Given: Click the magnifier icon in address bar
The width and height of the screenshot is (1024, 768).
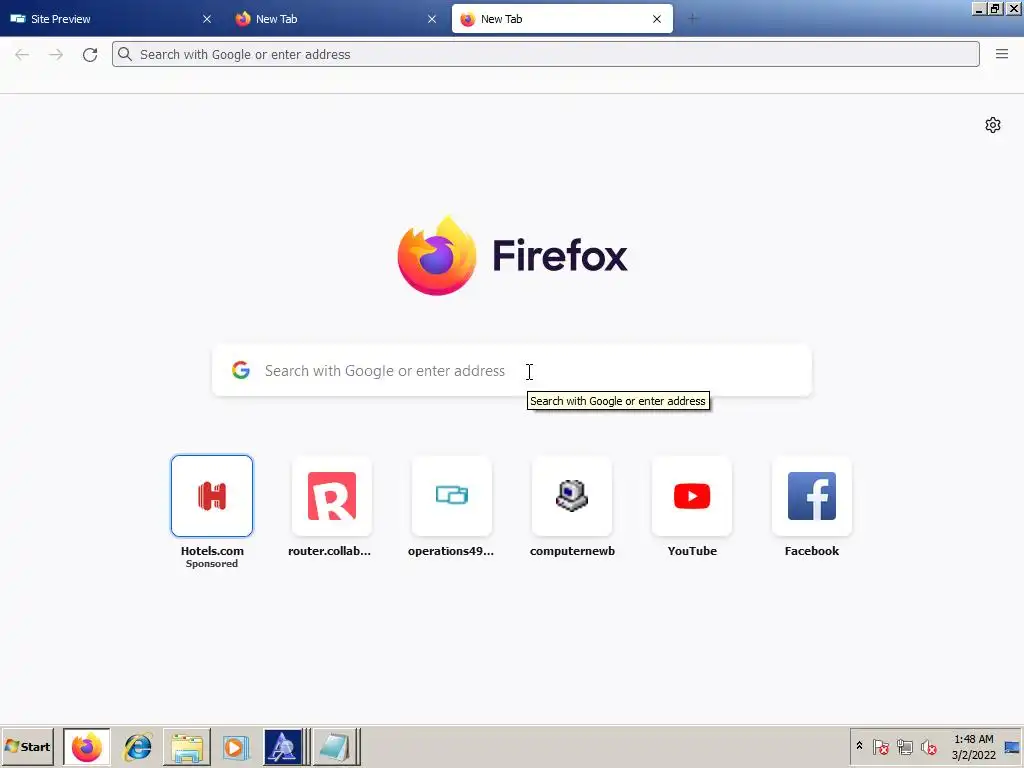Looking at the screenshot, I should coord(125,54).
